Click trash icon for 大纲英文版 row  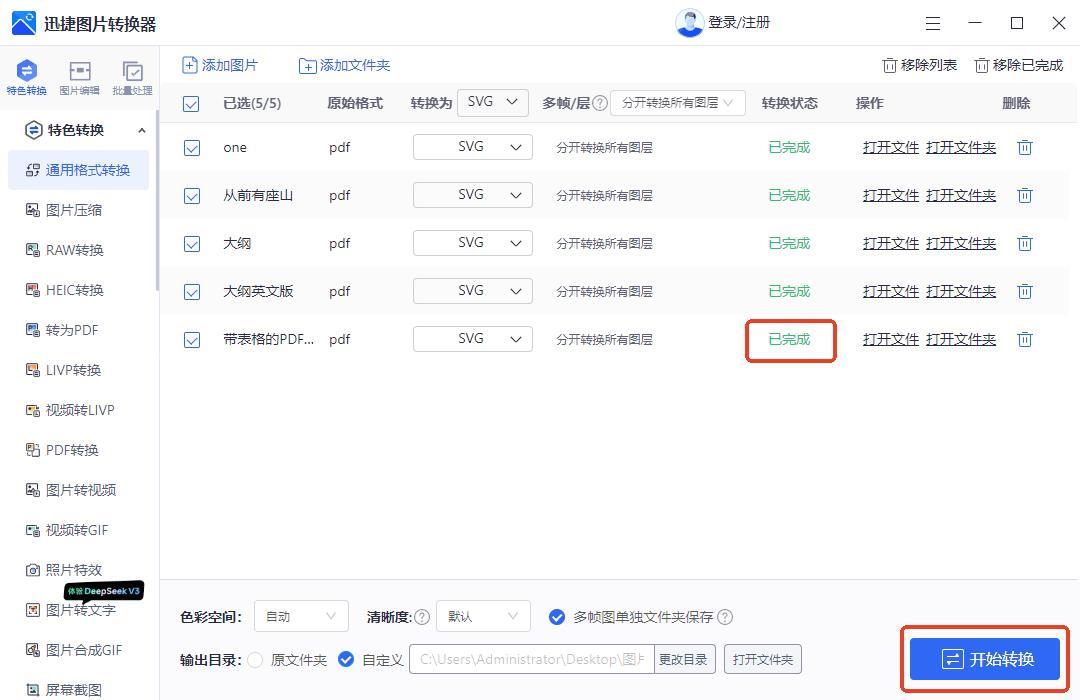(x=1024, y=292)
